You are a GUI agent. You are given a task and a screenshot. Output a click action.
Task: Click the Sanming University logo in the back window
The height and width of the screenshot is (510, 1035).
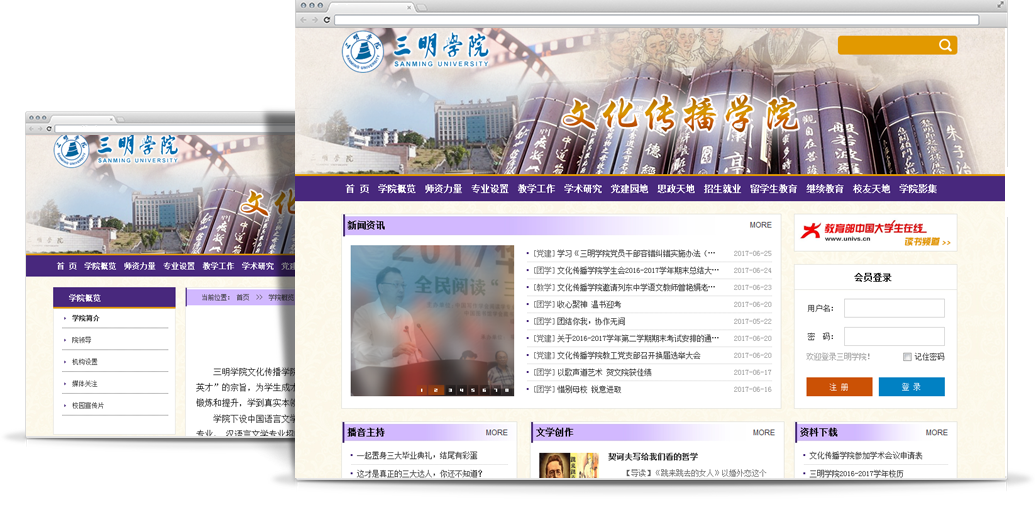point(117,150)
